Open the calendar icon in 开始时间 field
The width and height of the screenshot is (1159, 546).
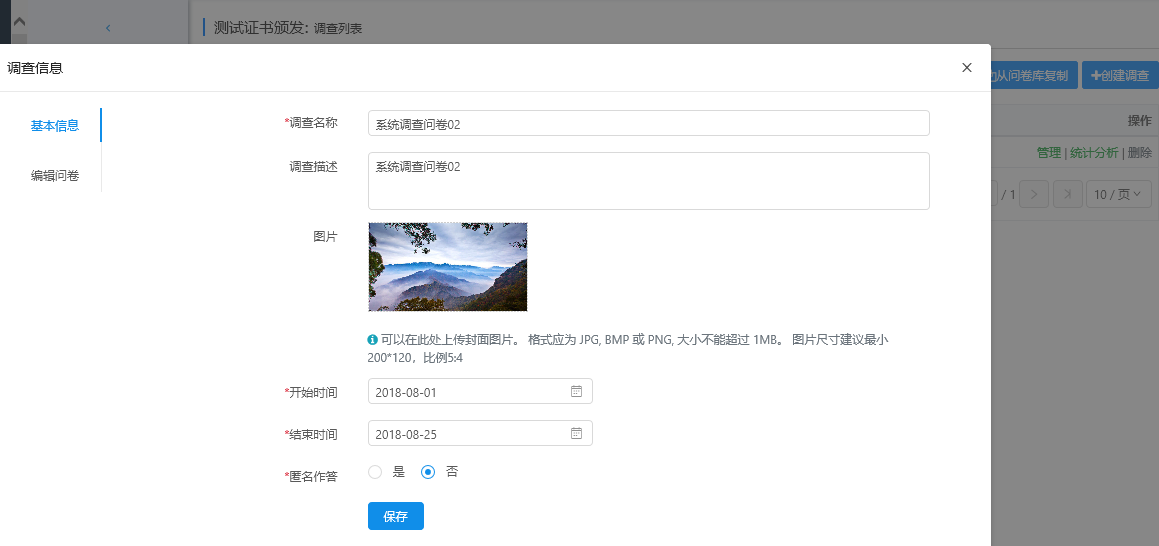576,392
